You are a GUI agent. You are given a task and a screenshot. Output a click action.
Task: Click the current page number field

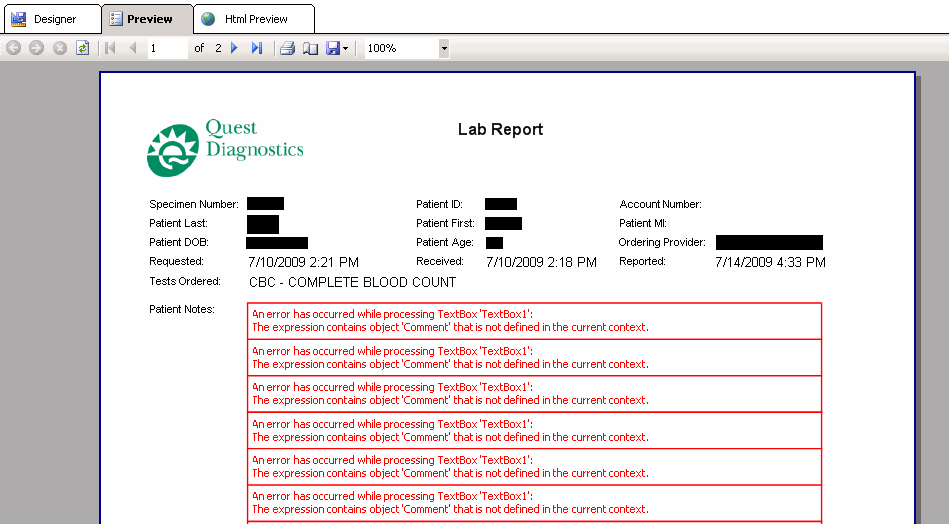168,48
